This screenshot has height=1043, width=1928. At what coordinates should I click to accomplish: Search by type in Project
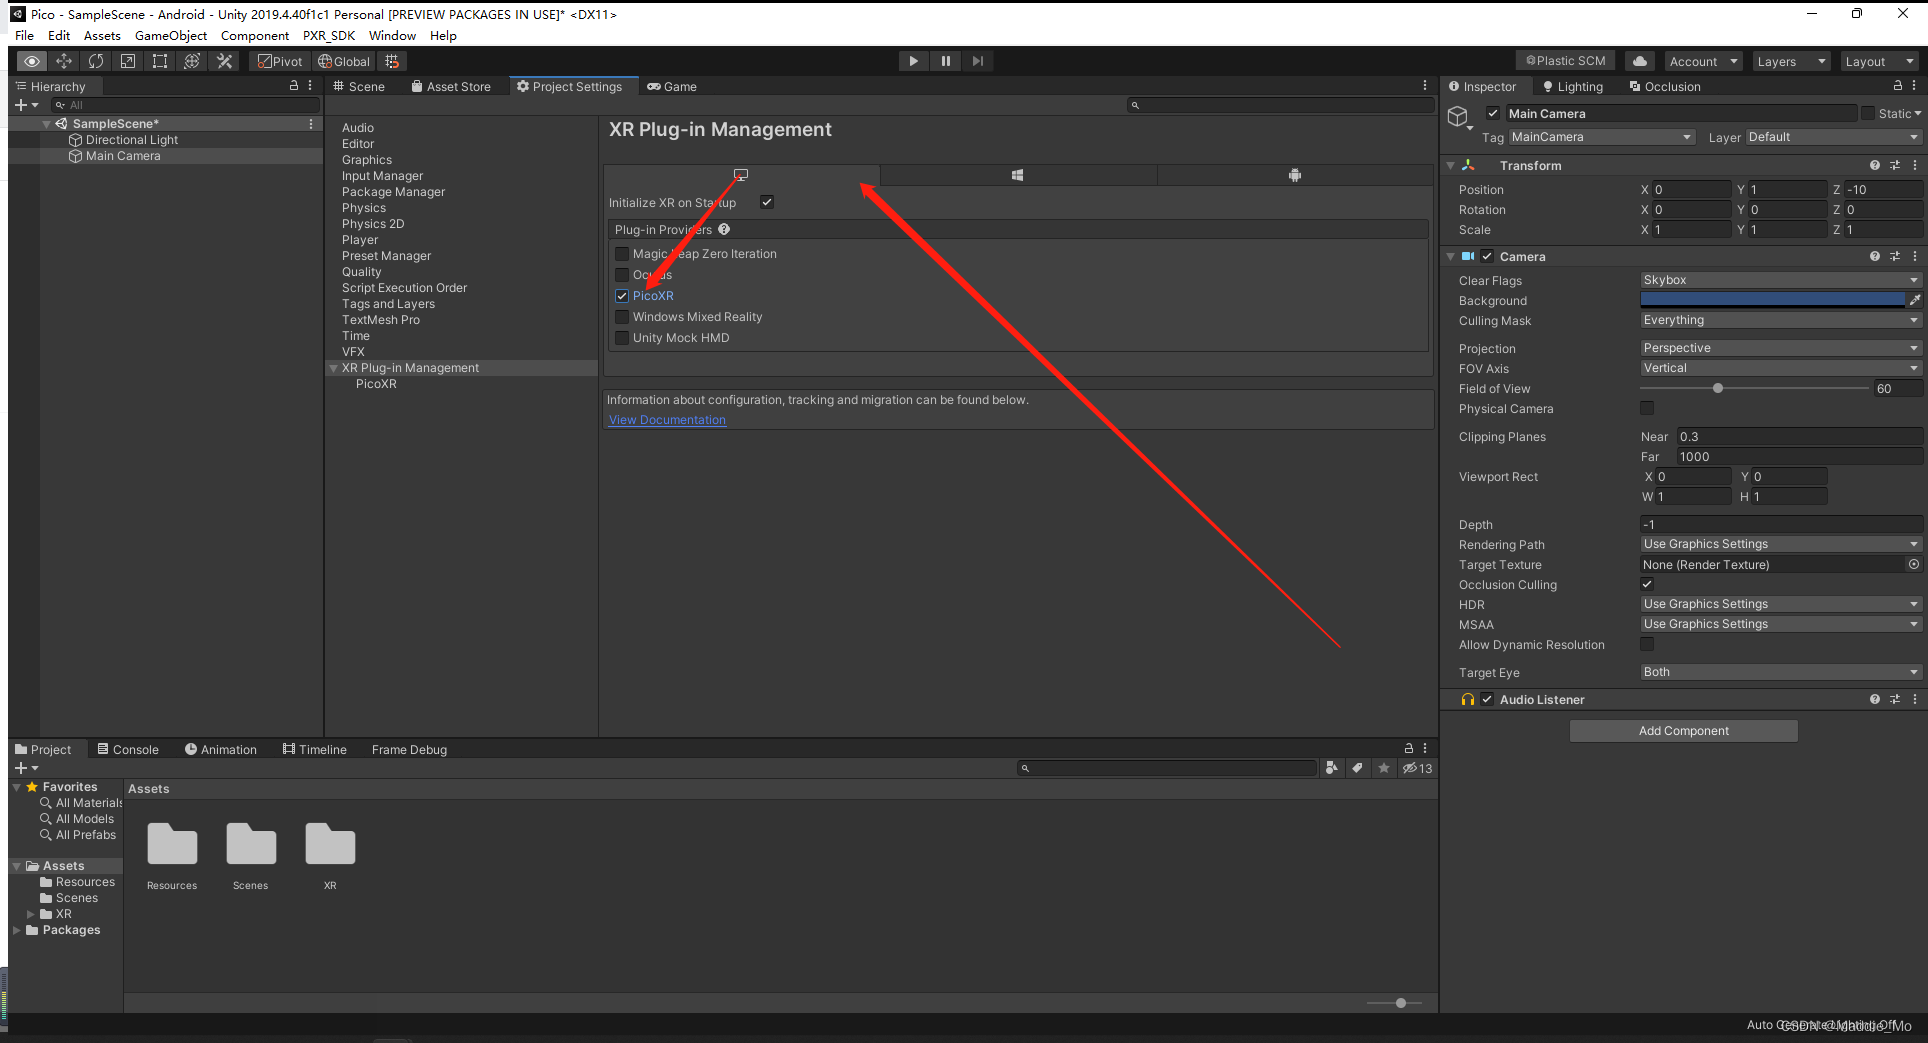click(x=1331, y=768)
